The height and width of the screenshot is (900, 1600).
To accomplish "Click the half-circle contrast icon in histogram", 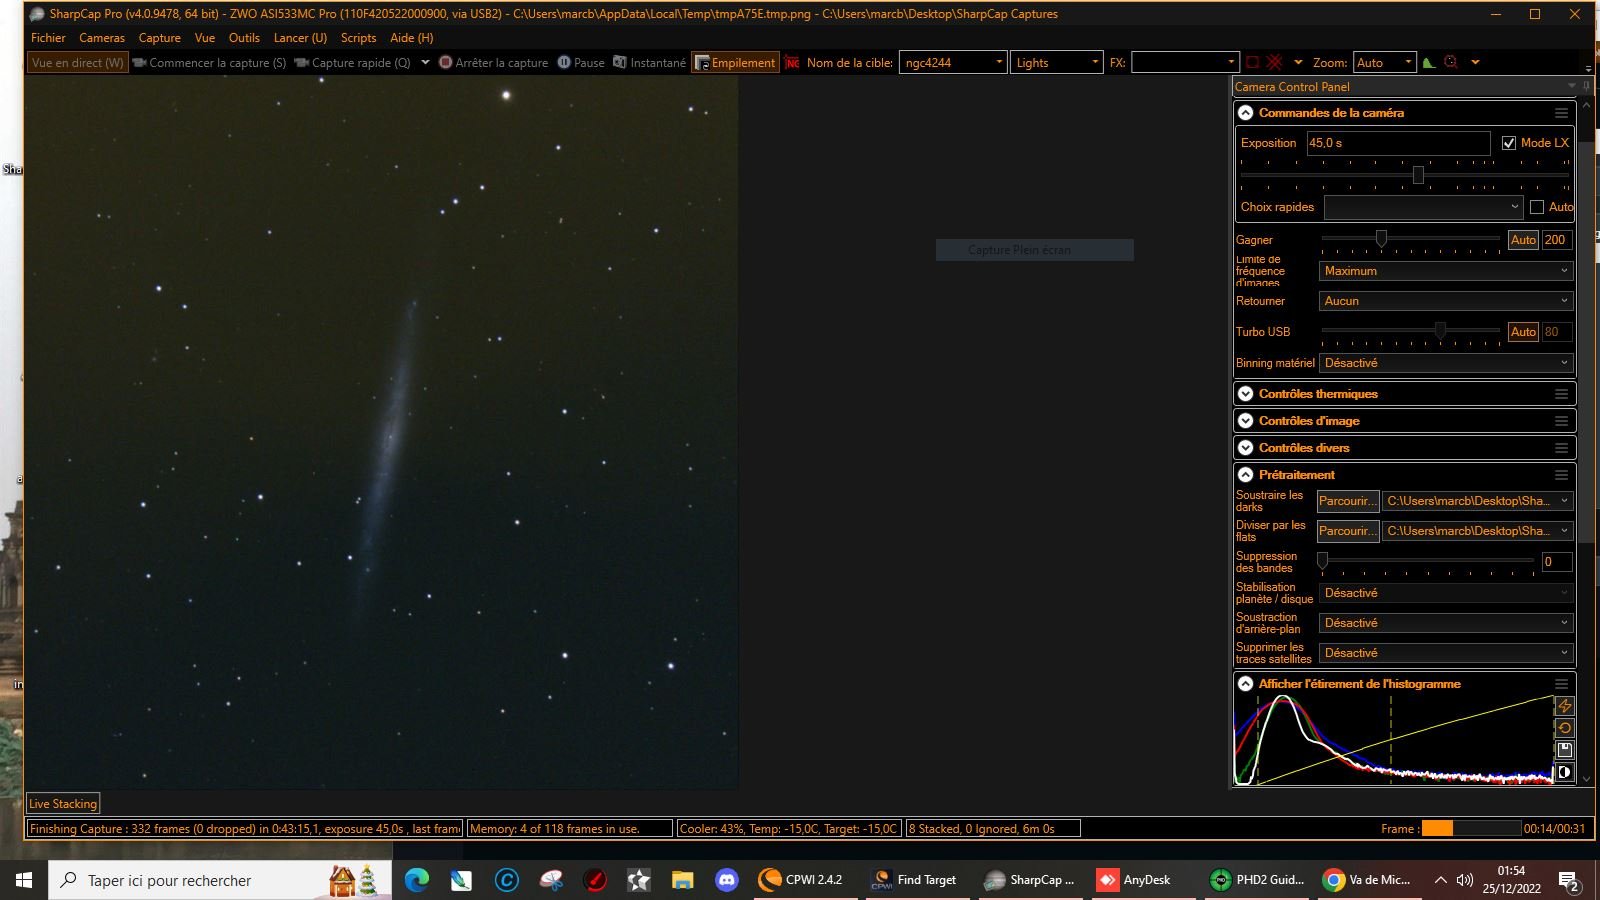I will 1565,772.
